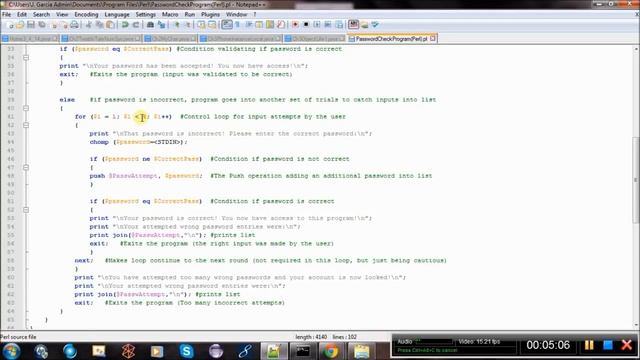
Task: Open the Plugins menu
Action: click(210, 14)
